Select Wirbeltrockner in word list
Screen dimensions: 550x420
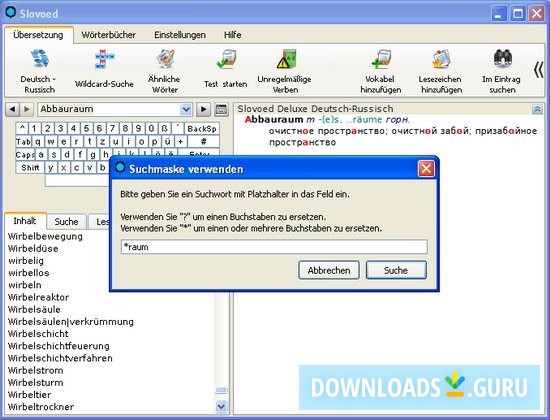41,407
